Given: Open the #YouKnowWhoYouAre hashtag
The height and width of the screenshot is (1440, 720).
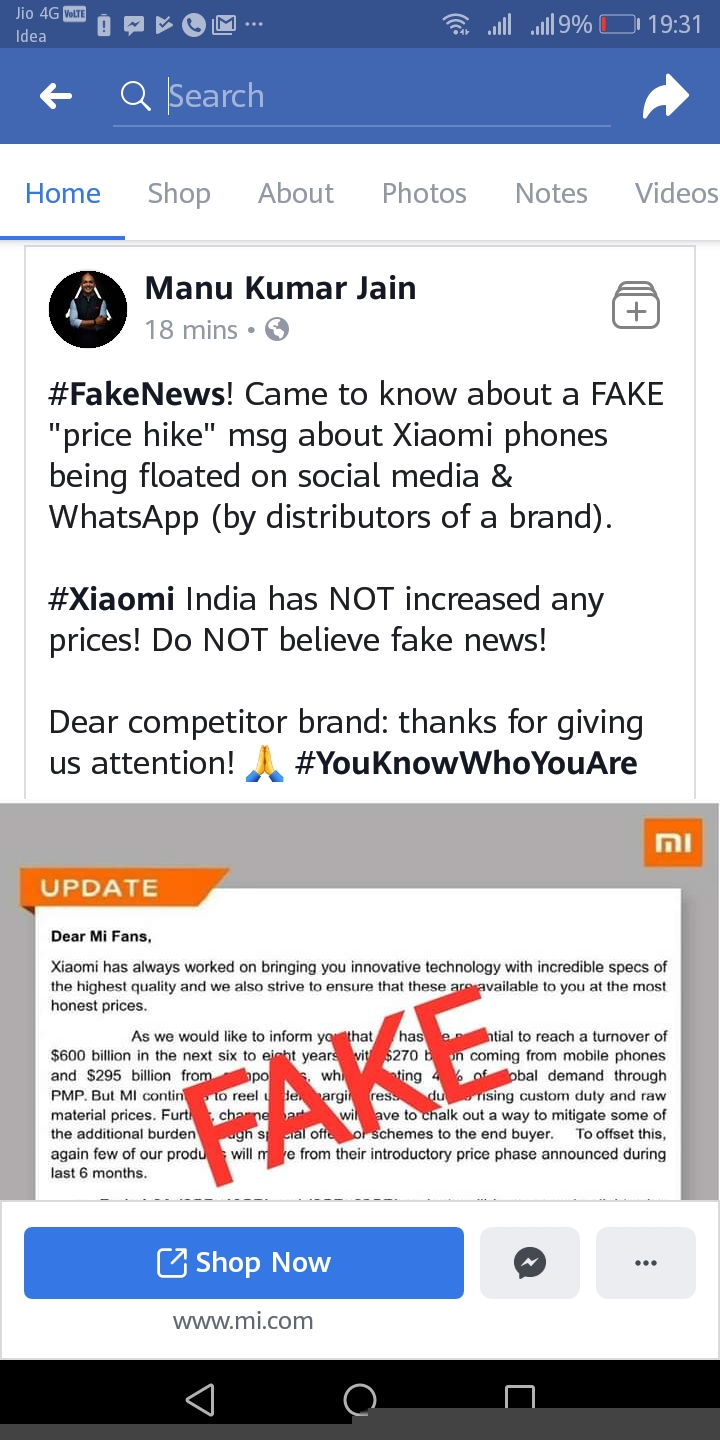Looking at the screenshot, I should (466, 763).
